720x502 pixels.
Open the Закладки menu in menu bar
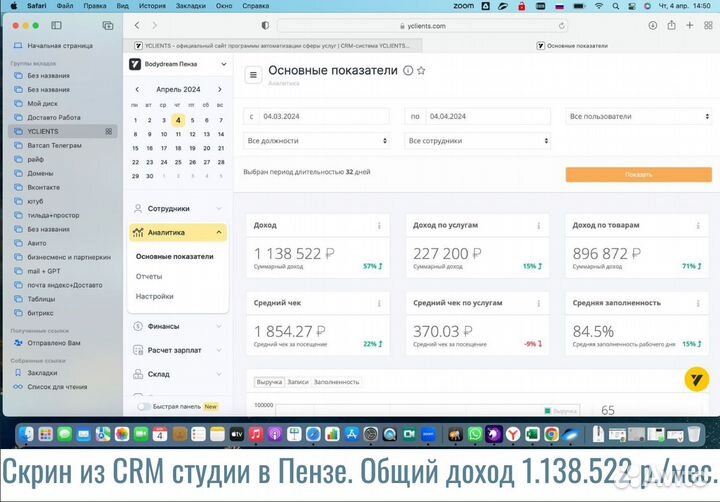pos(191,6)
